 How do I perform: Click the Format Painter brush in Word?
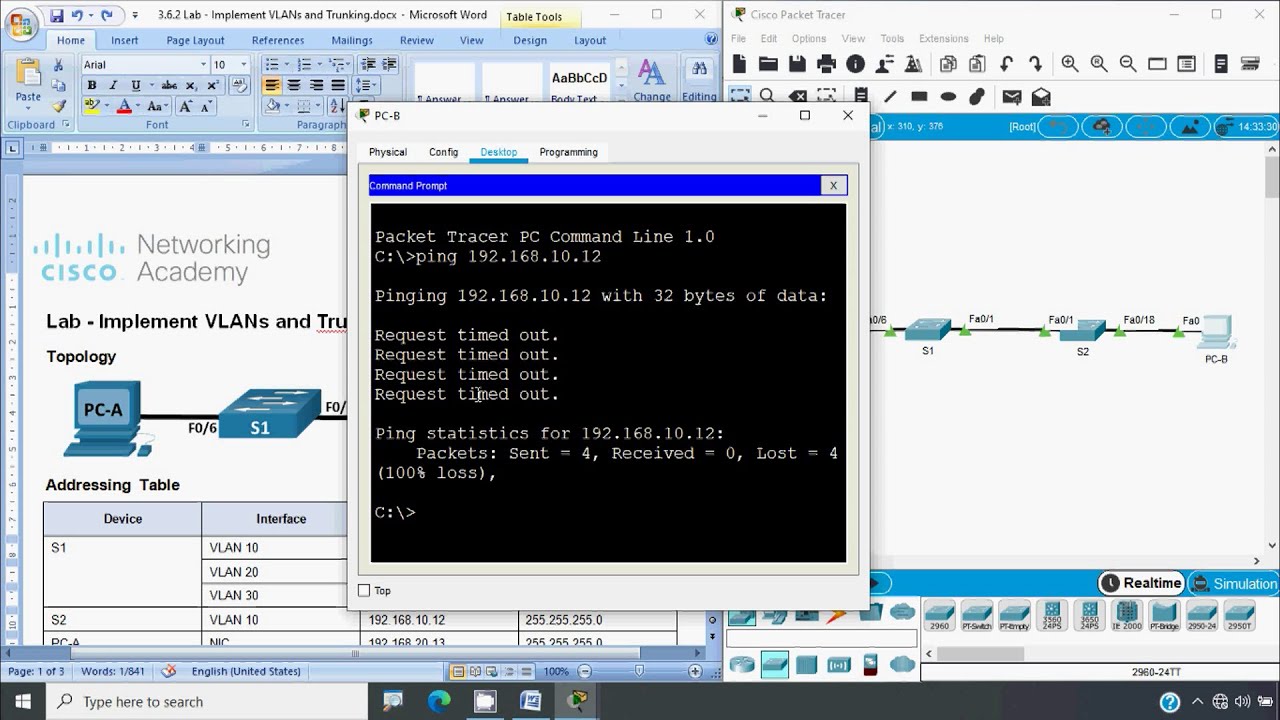pos(59,106)
